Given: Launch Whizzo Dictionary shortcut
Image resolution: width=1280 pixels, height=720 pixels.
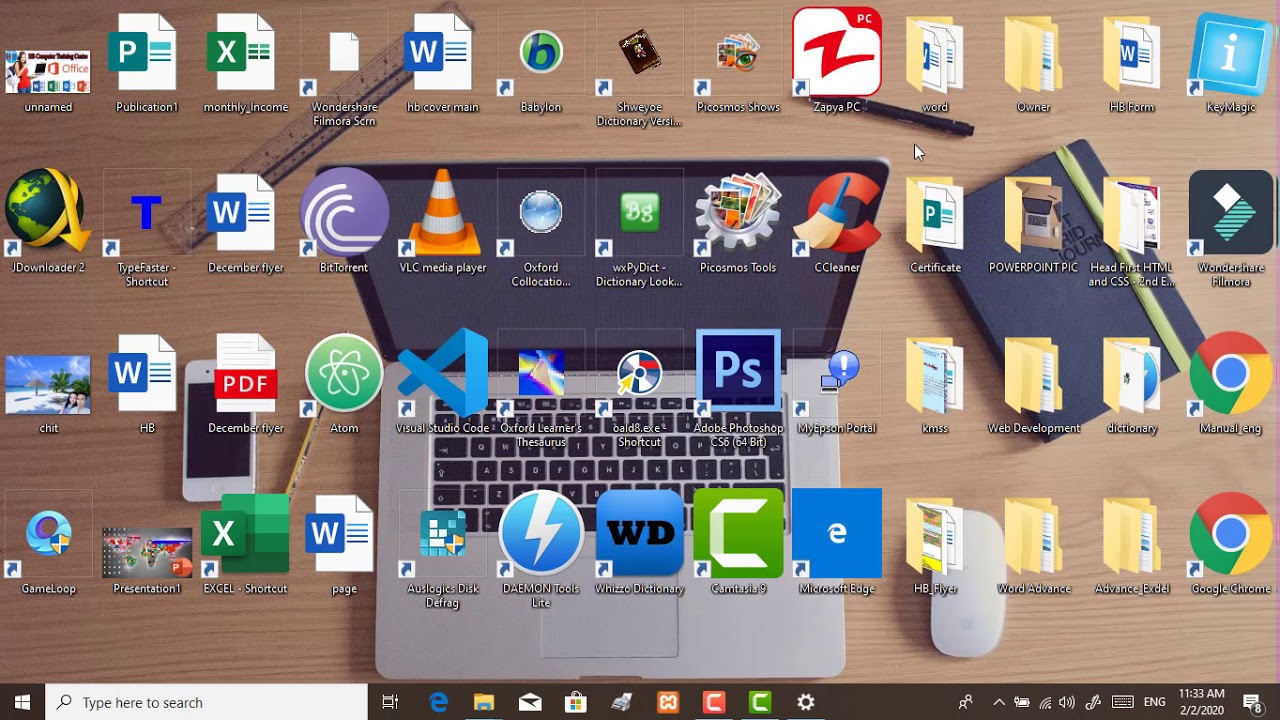Looking at the screenshot, I should (639, 534).
